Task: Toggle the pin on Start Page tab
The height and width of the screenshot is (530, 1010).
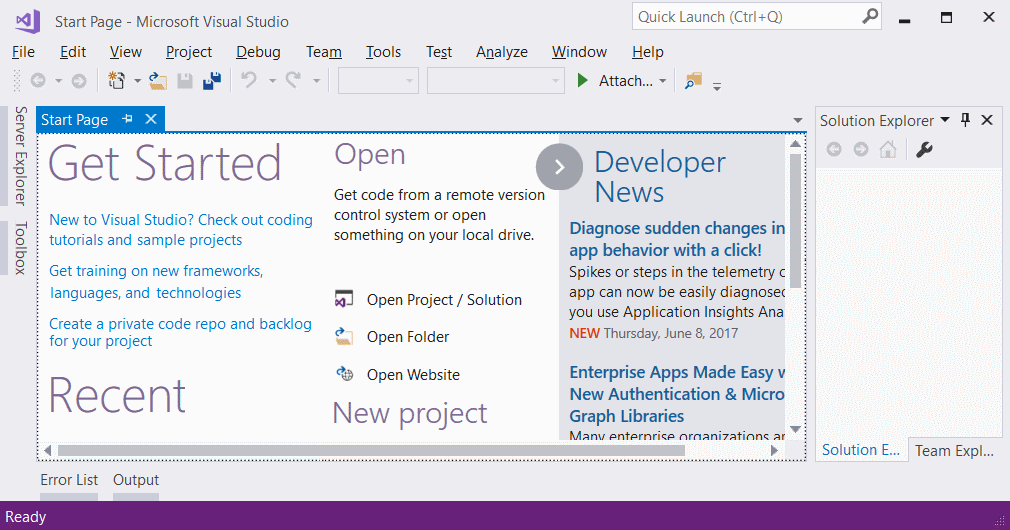Action: click(128, 119)
